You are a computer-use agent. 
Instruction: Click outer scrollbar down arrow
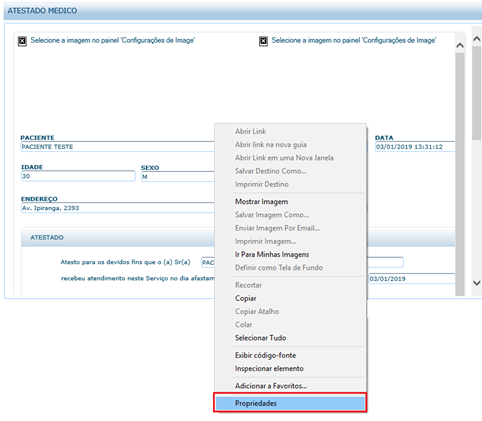477,283
